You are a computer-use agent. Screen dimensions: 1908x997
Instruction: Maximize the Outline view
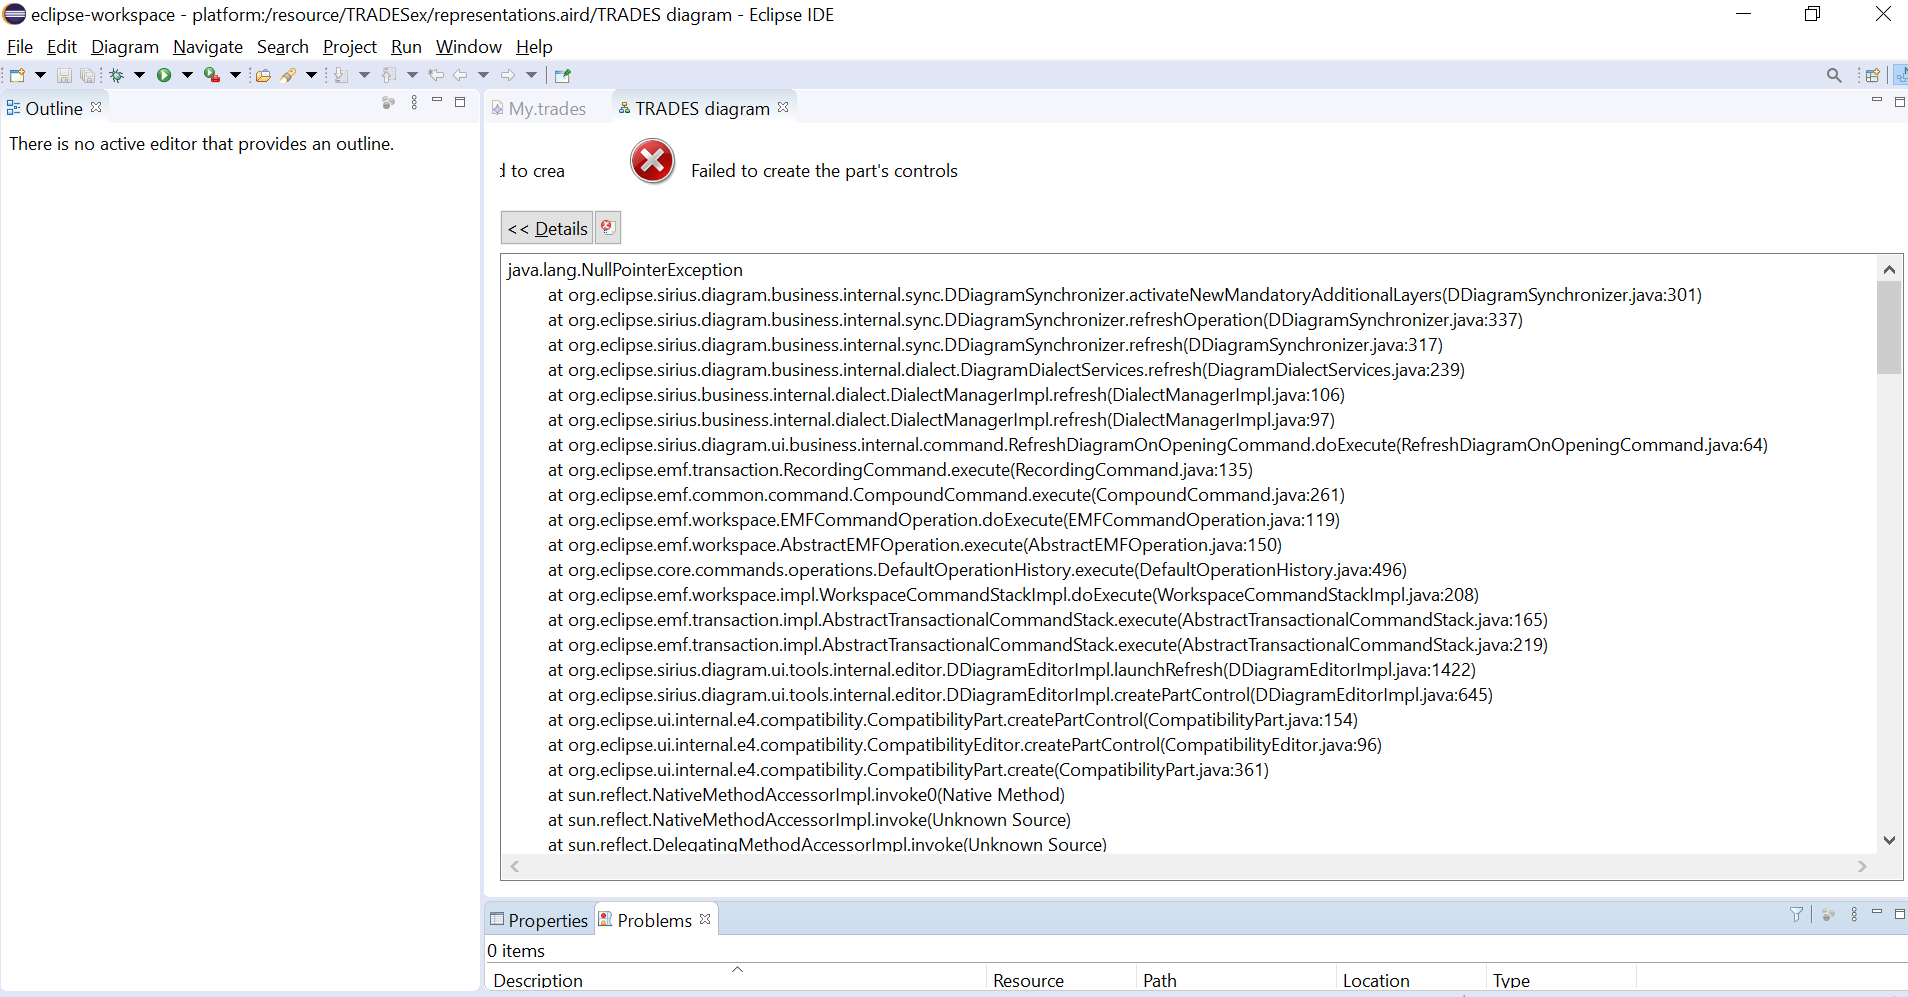(x=460, y=102)
